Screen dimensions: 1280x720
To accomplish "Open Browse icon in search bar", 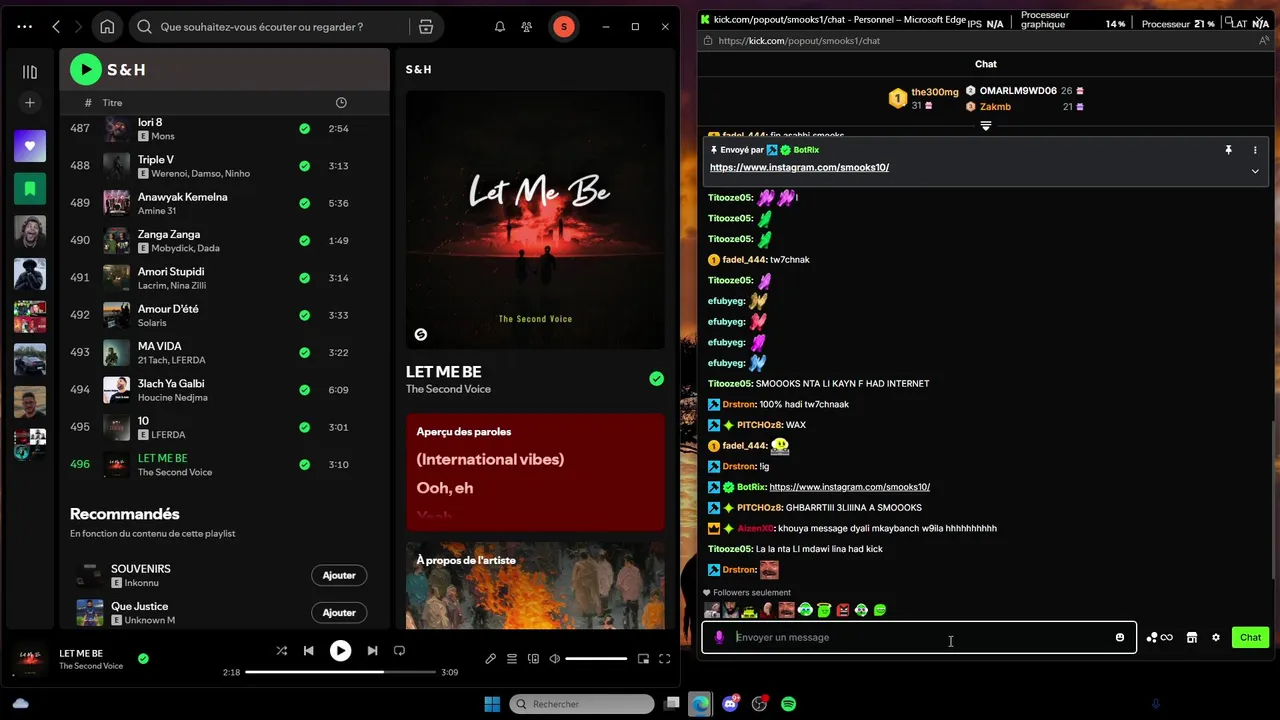I will coord(426,27).
